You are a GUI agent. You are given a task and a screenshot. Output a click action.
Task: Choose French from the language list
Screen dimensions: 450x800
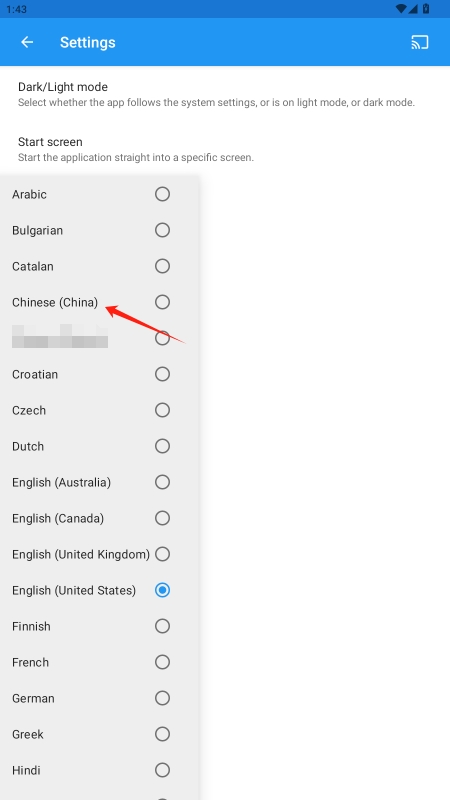tap(99, 662)
